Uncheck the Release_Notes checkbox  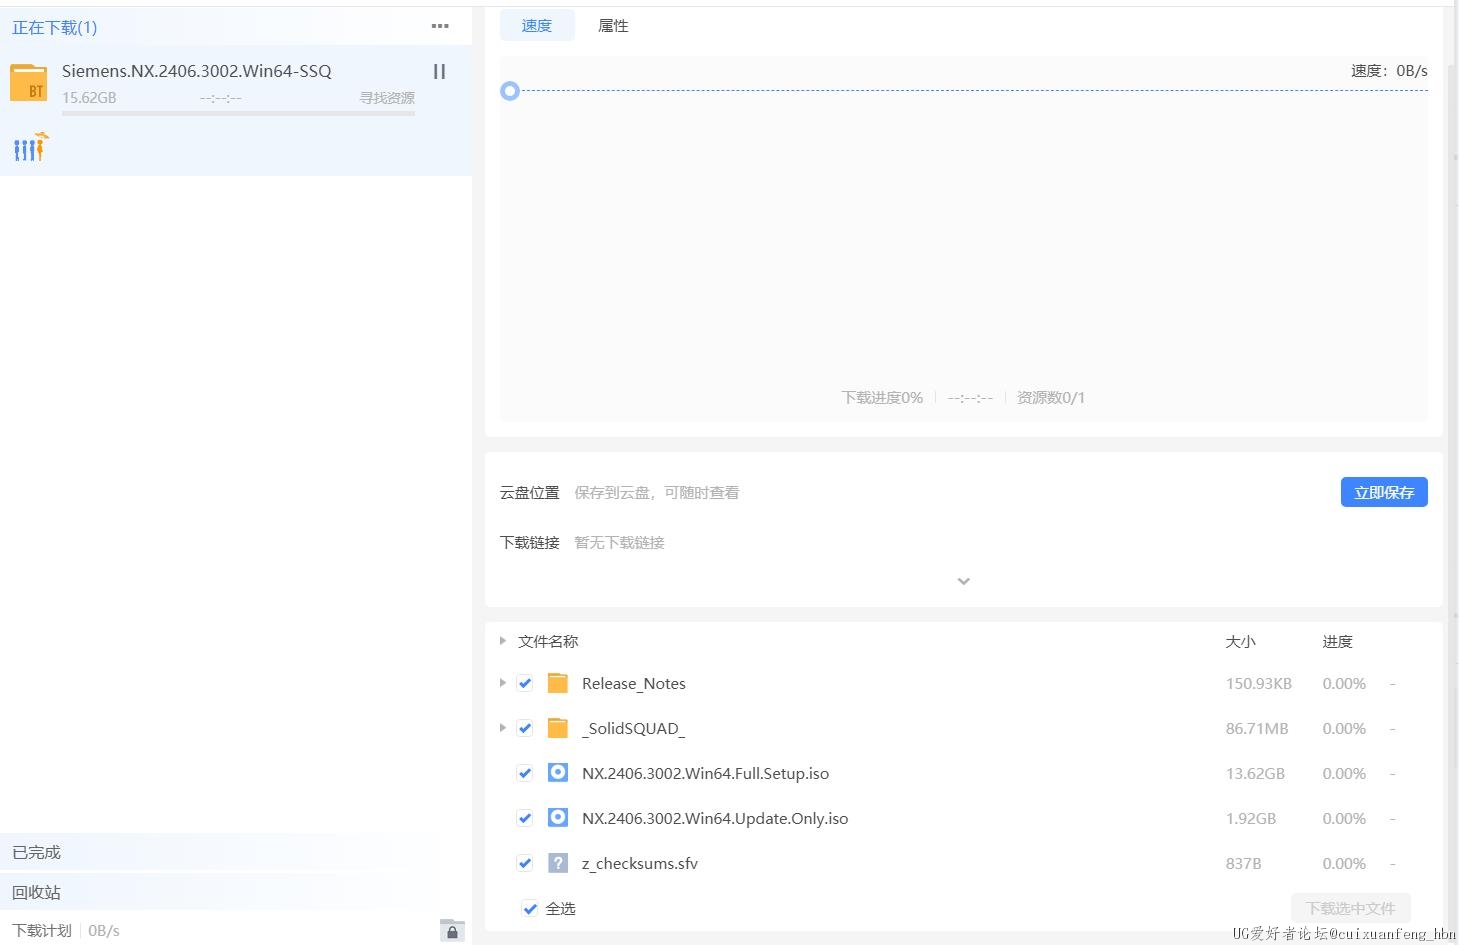(525, 684)
